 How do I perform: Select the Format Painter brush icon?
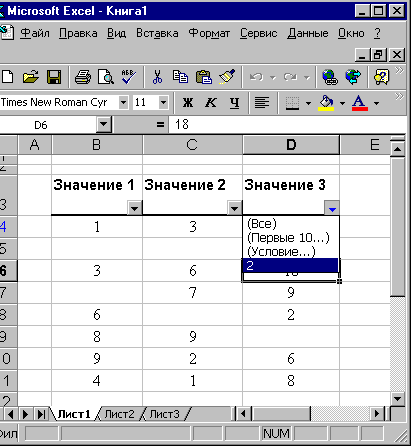tap(227, 77)
